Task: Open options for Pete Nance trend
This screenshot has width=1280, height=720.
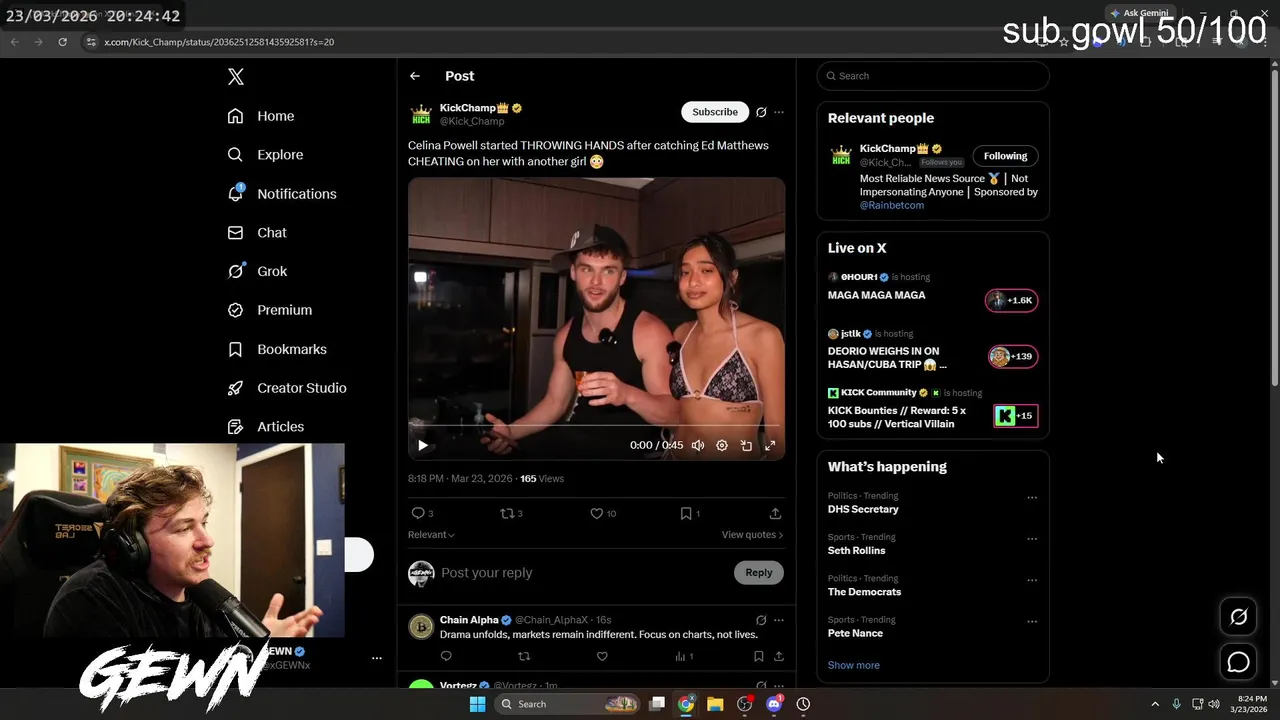Action: click(x=1032, y=621)
